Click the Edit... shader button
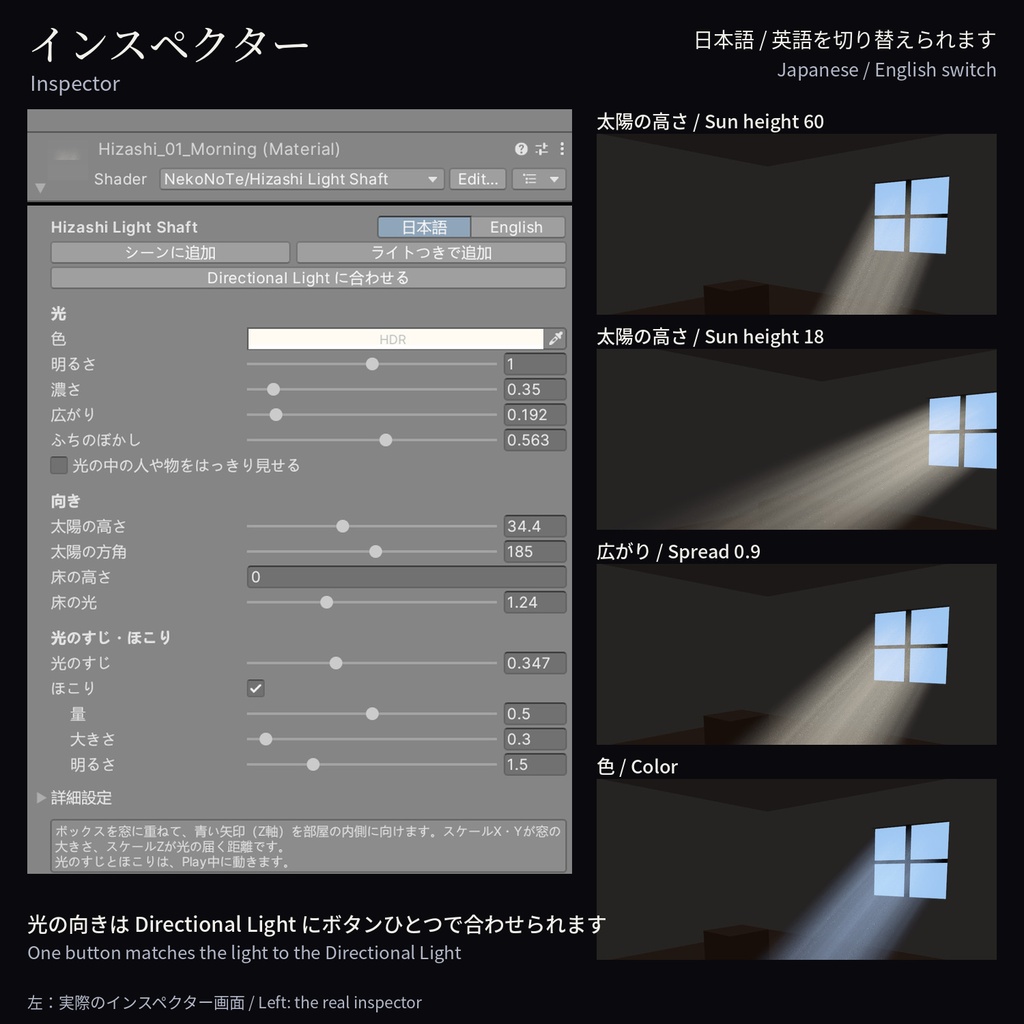This screenshot has width=1024, height=1024. pos(478,179)
